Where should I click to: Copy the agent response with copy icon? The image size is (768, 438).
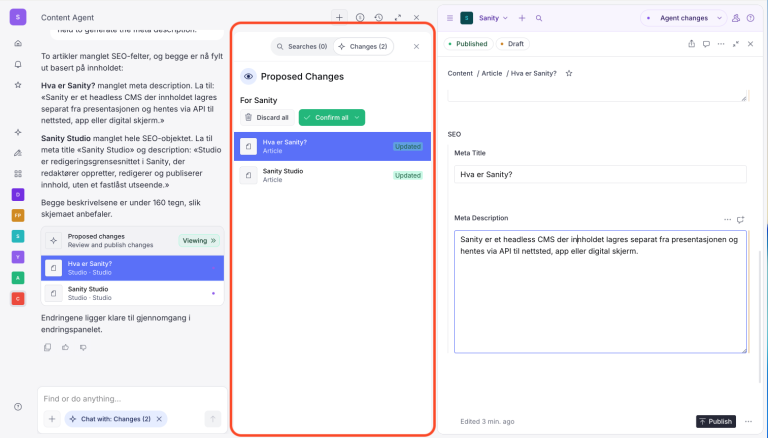tap(48, 347)
